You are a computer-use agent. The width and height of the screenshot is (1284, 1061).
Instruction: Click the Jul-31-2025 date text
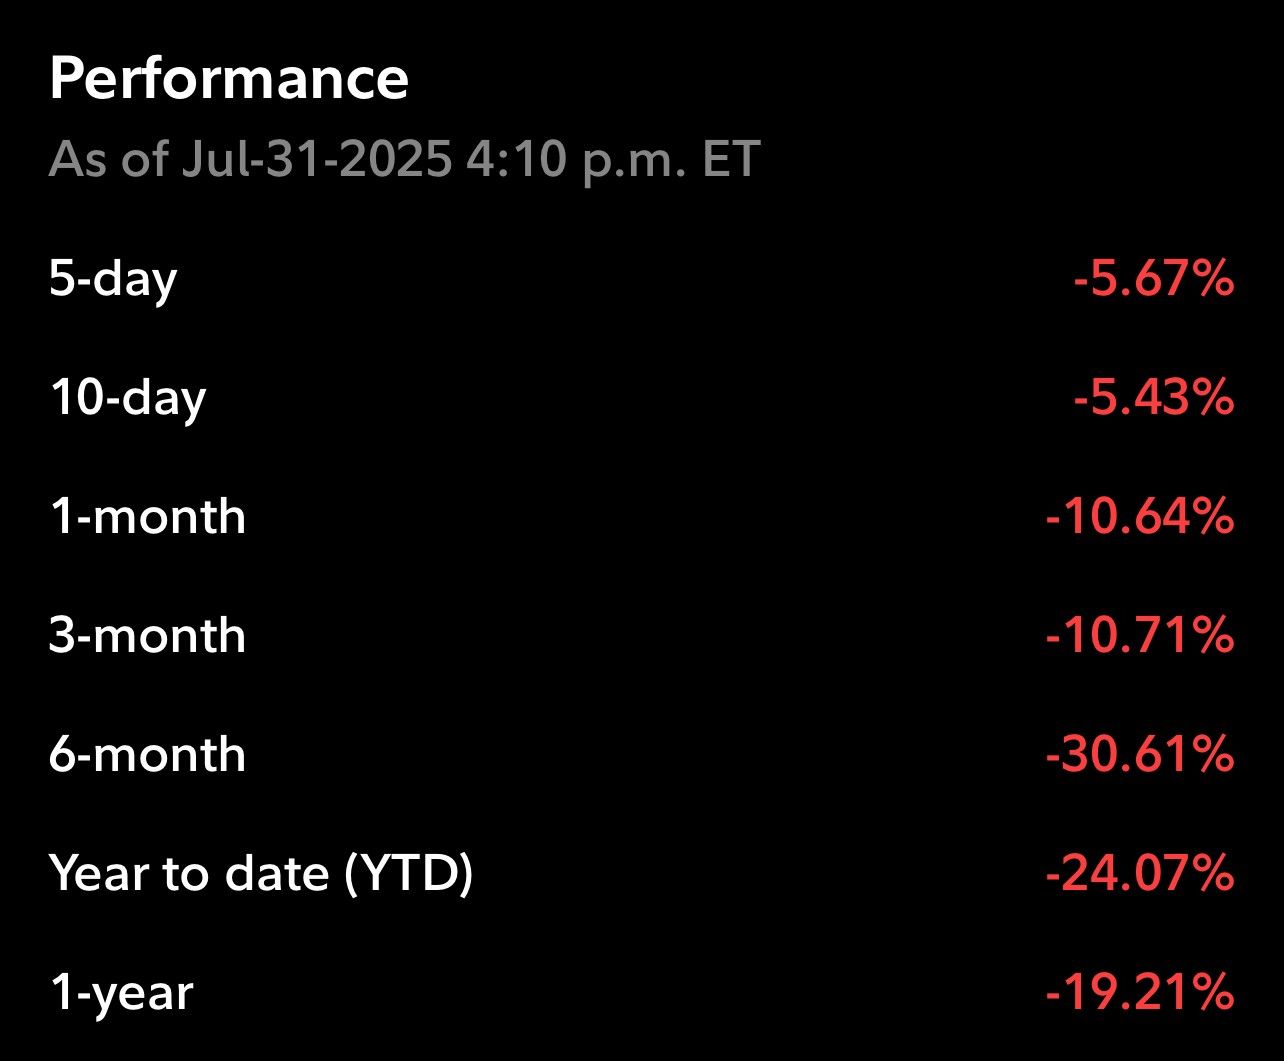[316, 160]
